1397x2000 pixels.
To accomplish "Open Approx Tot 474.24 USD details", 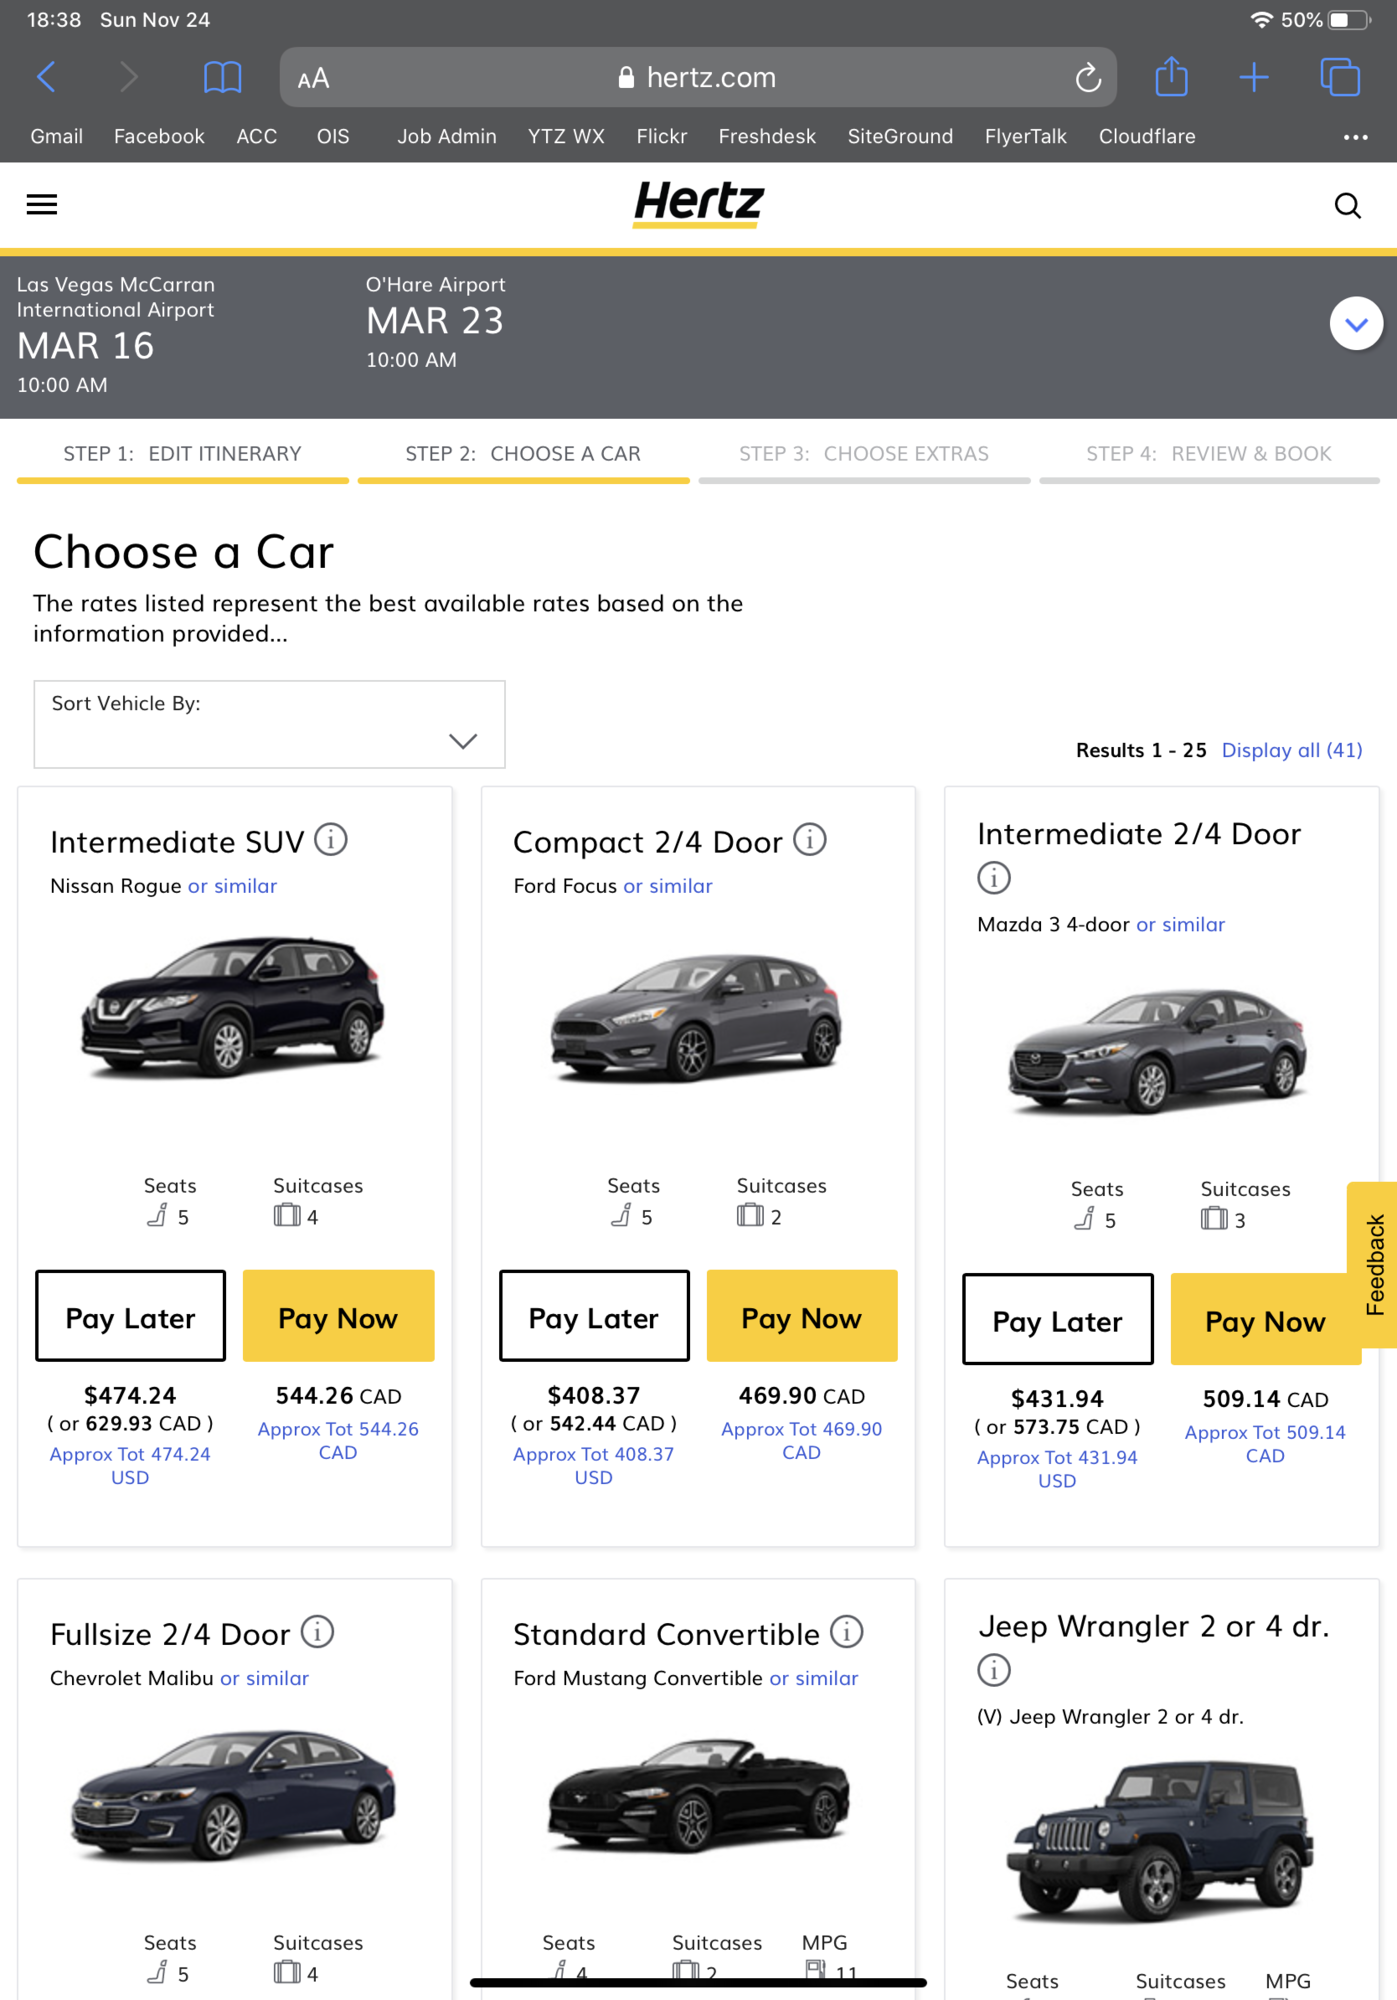I will coord(130,1466).
